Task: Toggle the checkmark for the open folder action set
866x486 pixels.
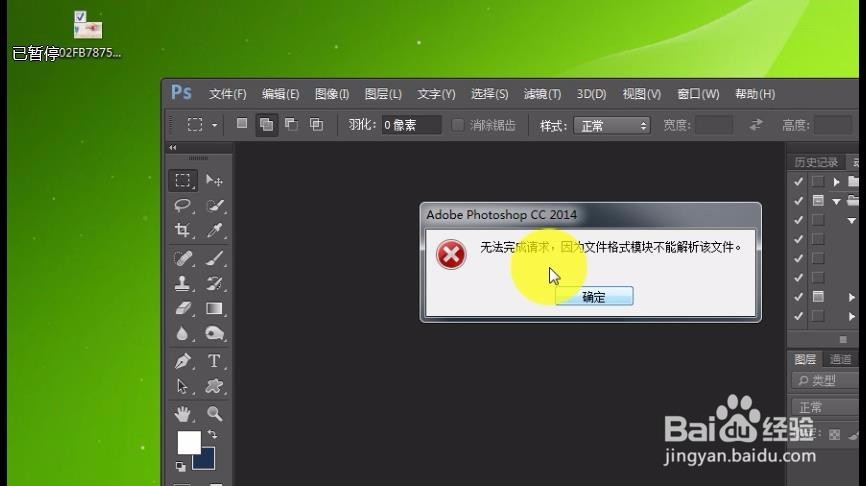Action: (x=798, y=200)
